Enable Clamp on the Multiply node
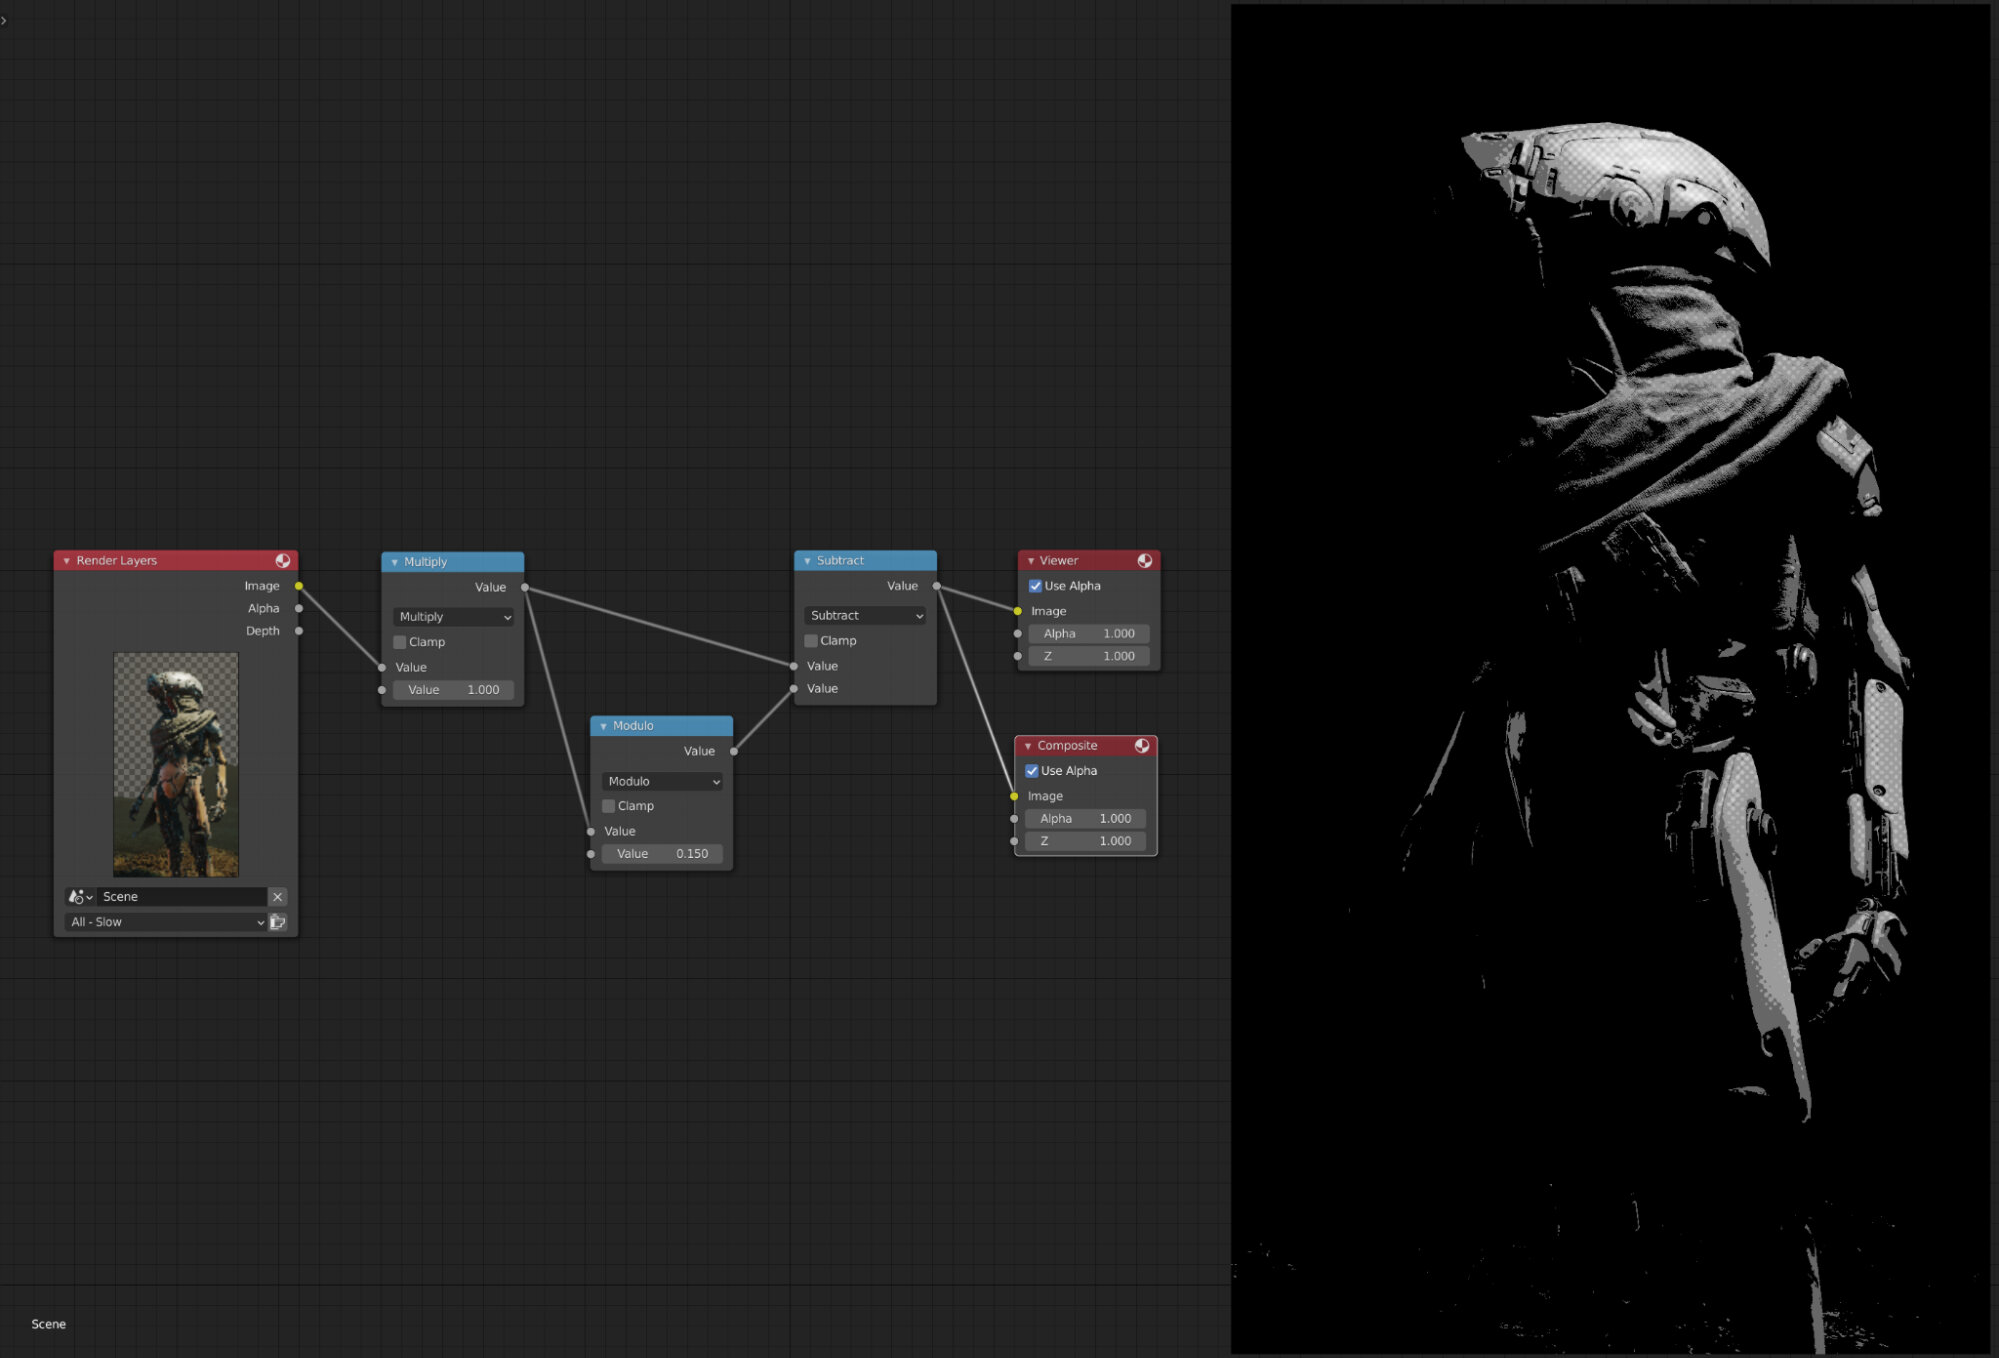 [400, 641]
